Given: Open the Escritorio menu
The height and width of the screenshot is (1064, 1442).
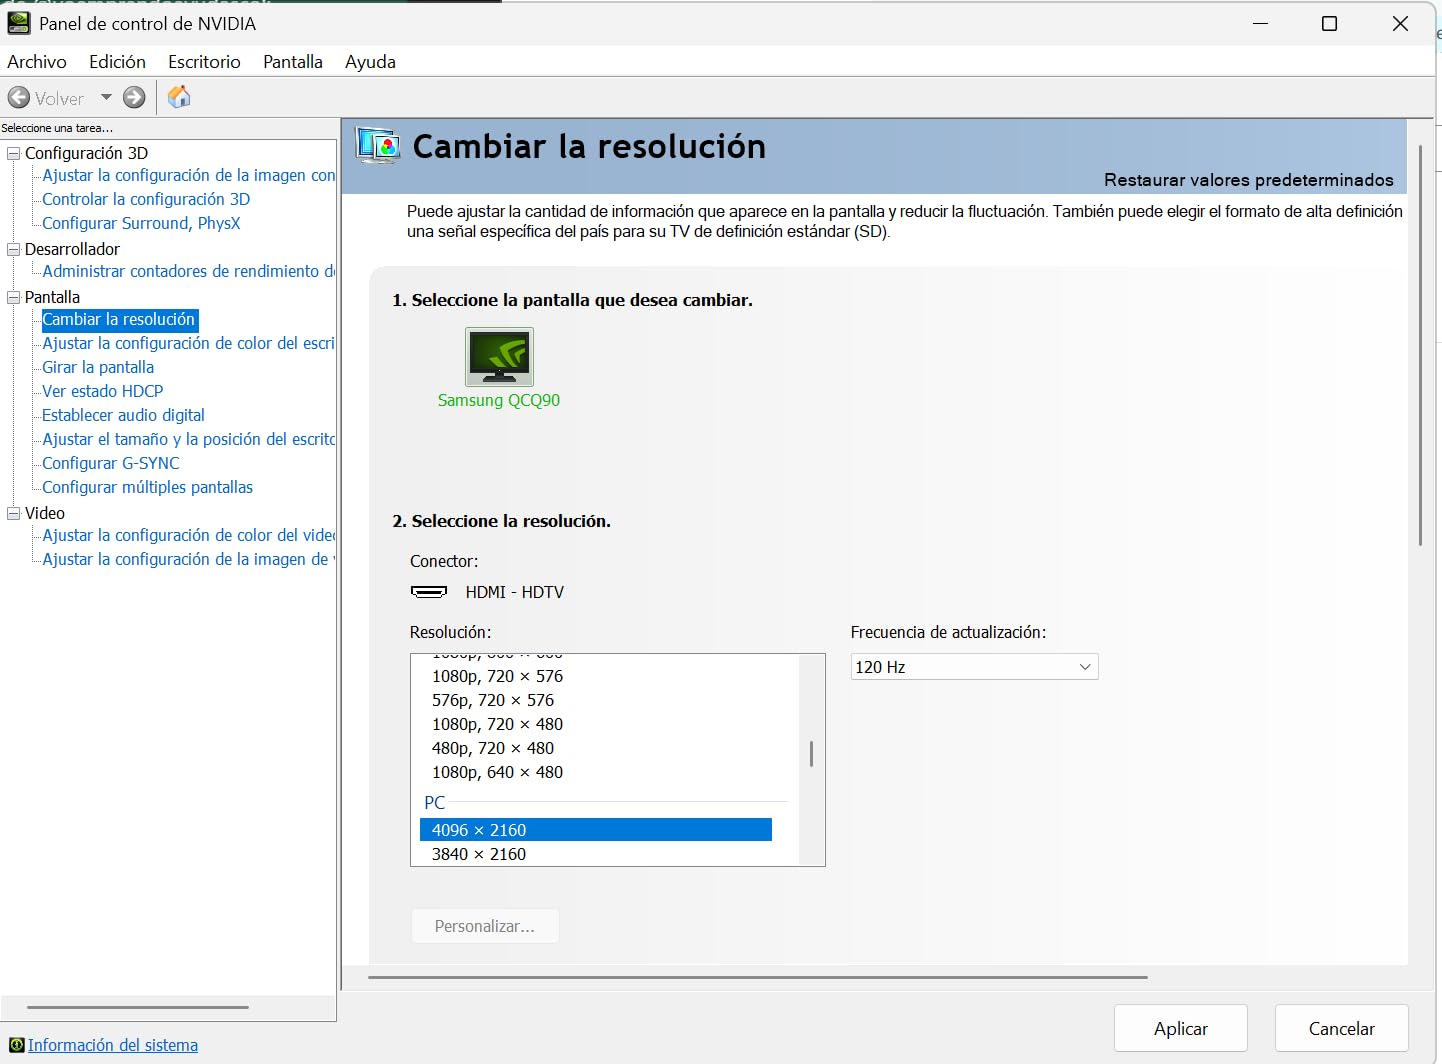Looking at the screenshot, I should [204, 62].
